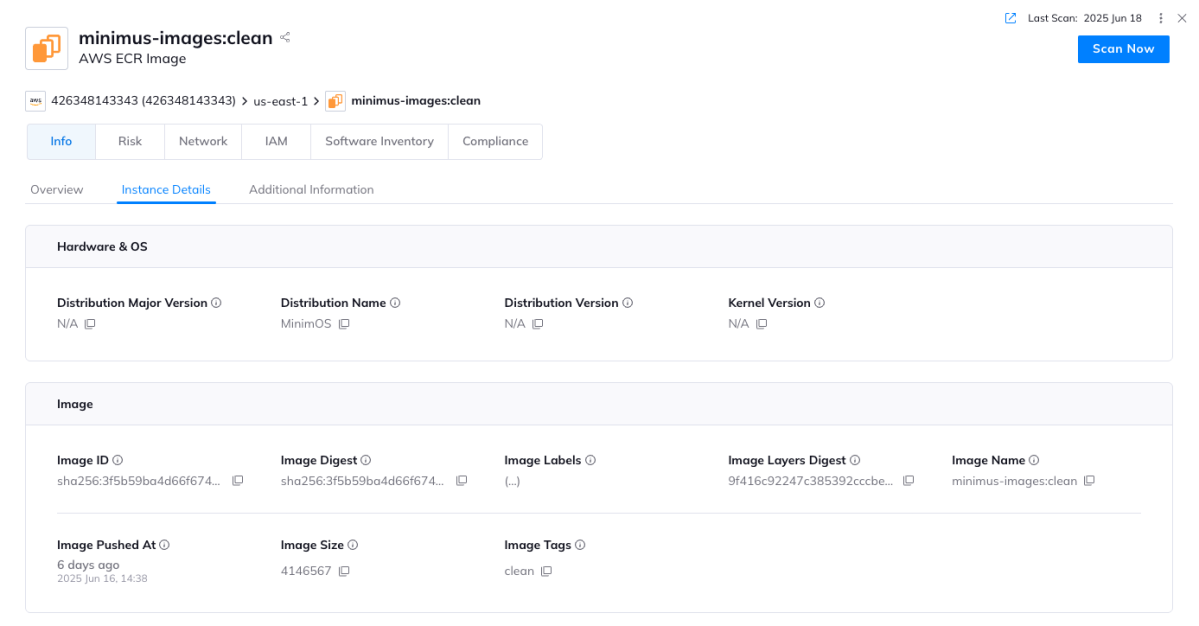Image resolution: width=1199 pixels, height=626 pixels.
Task: Click minimus-images:clean in breadcrumb
Action: [x=416, y=101]
